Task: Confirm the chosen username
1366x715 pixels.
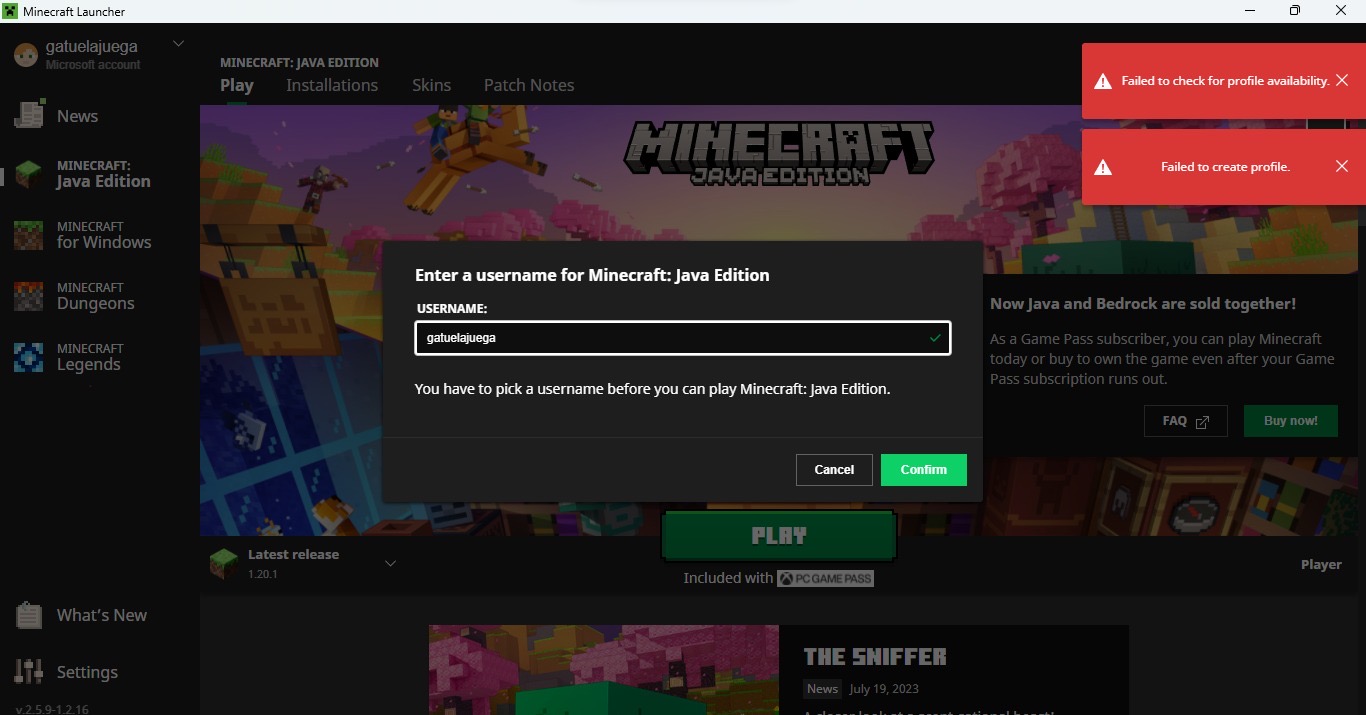Action: (923, 470)
